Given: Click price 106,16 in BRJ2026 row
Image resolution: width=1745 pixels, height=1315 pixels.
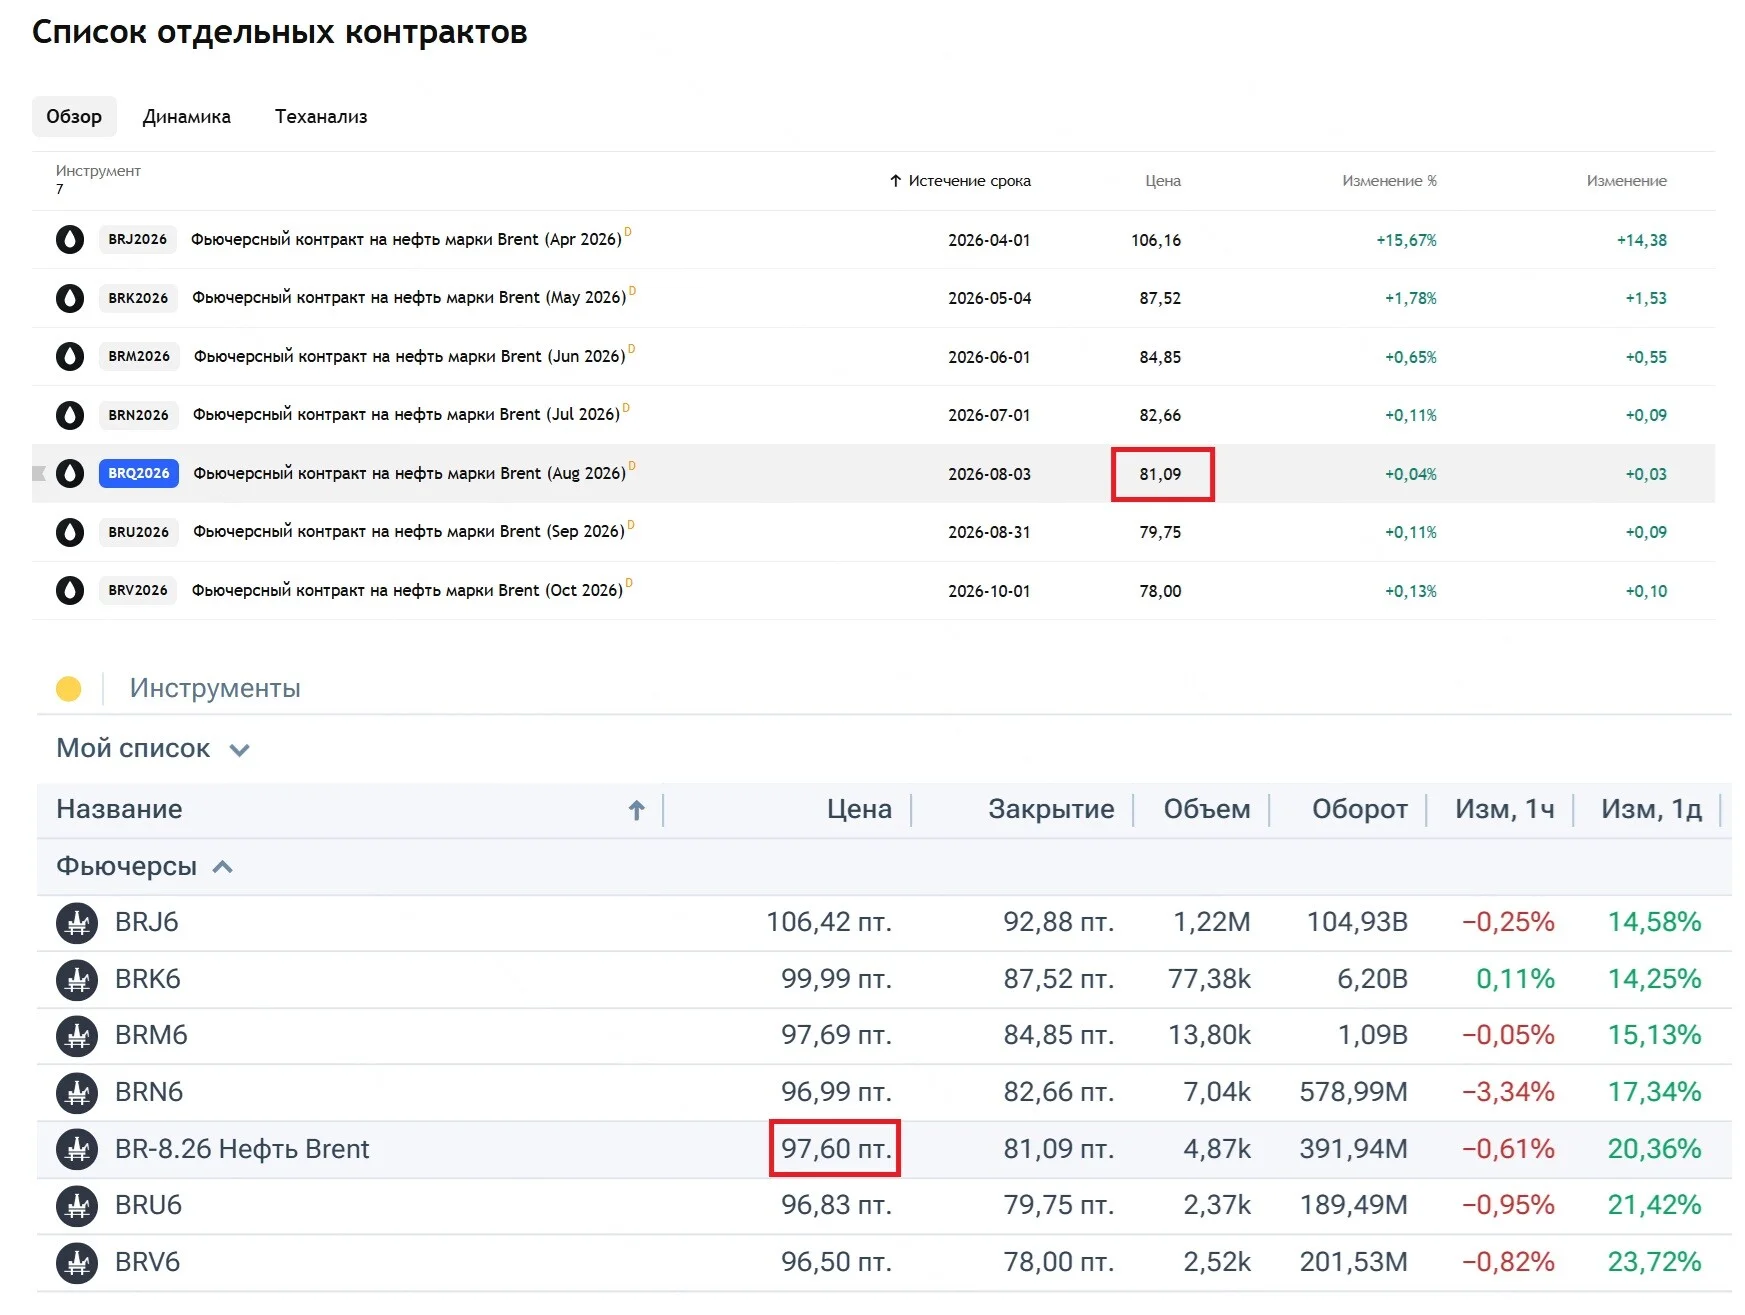Looking at the screenshot, I should coord(1156,240).
